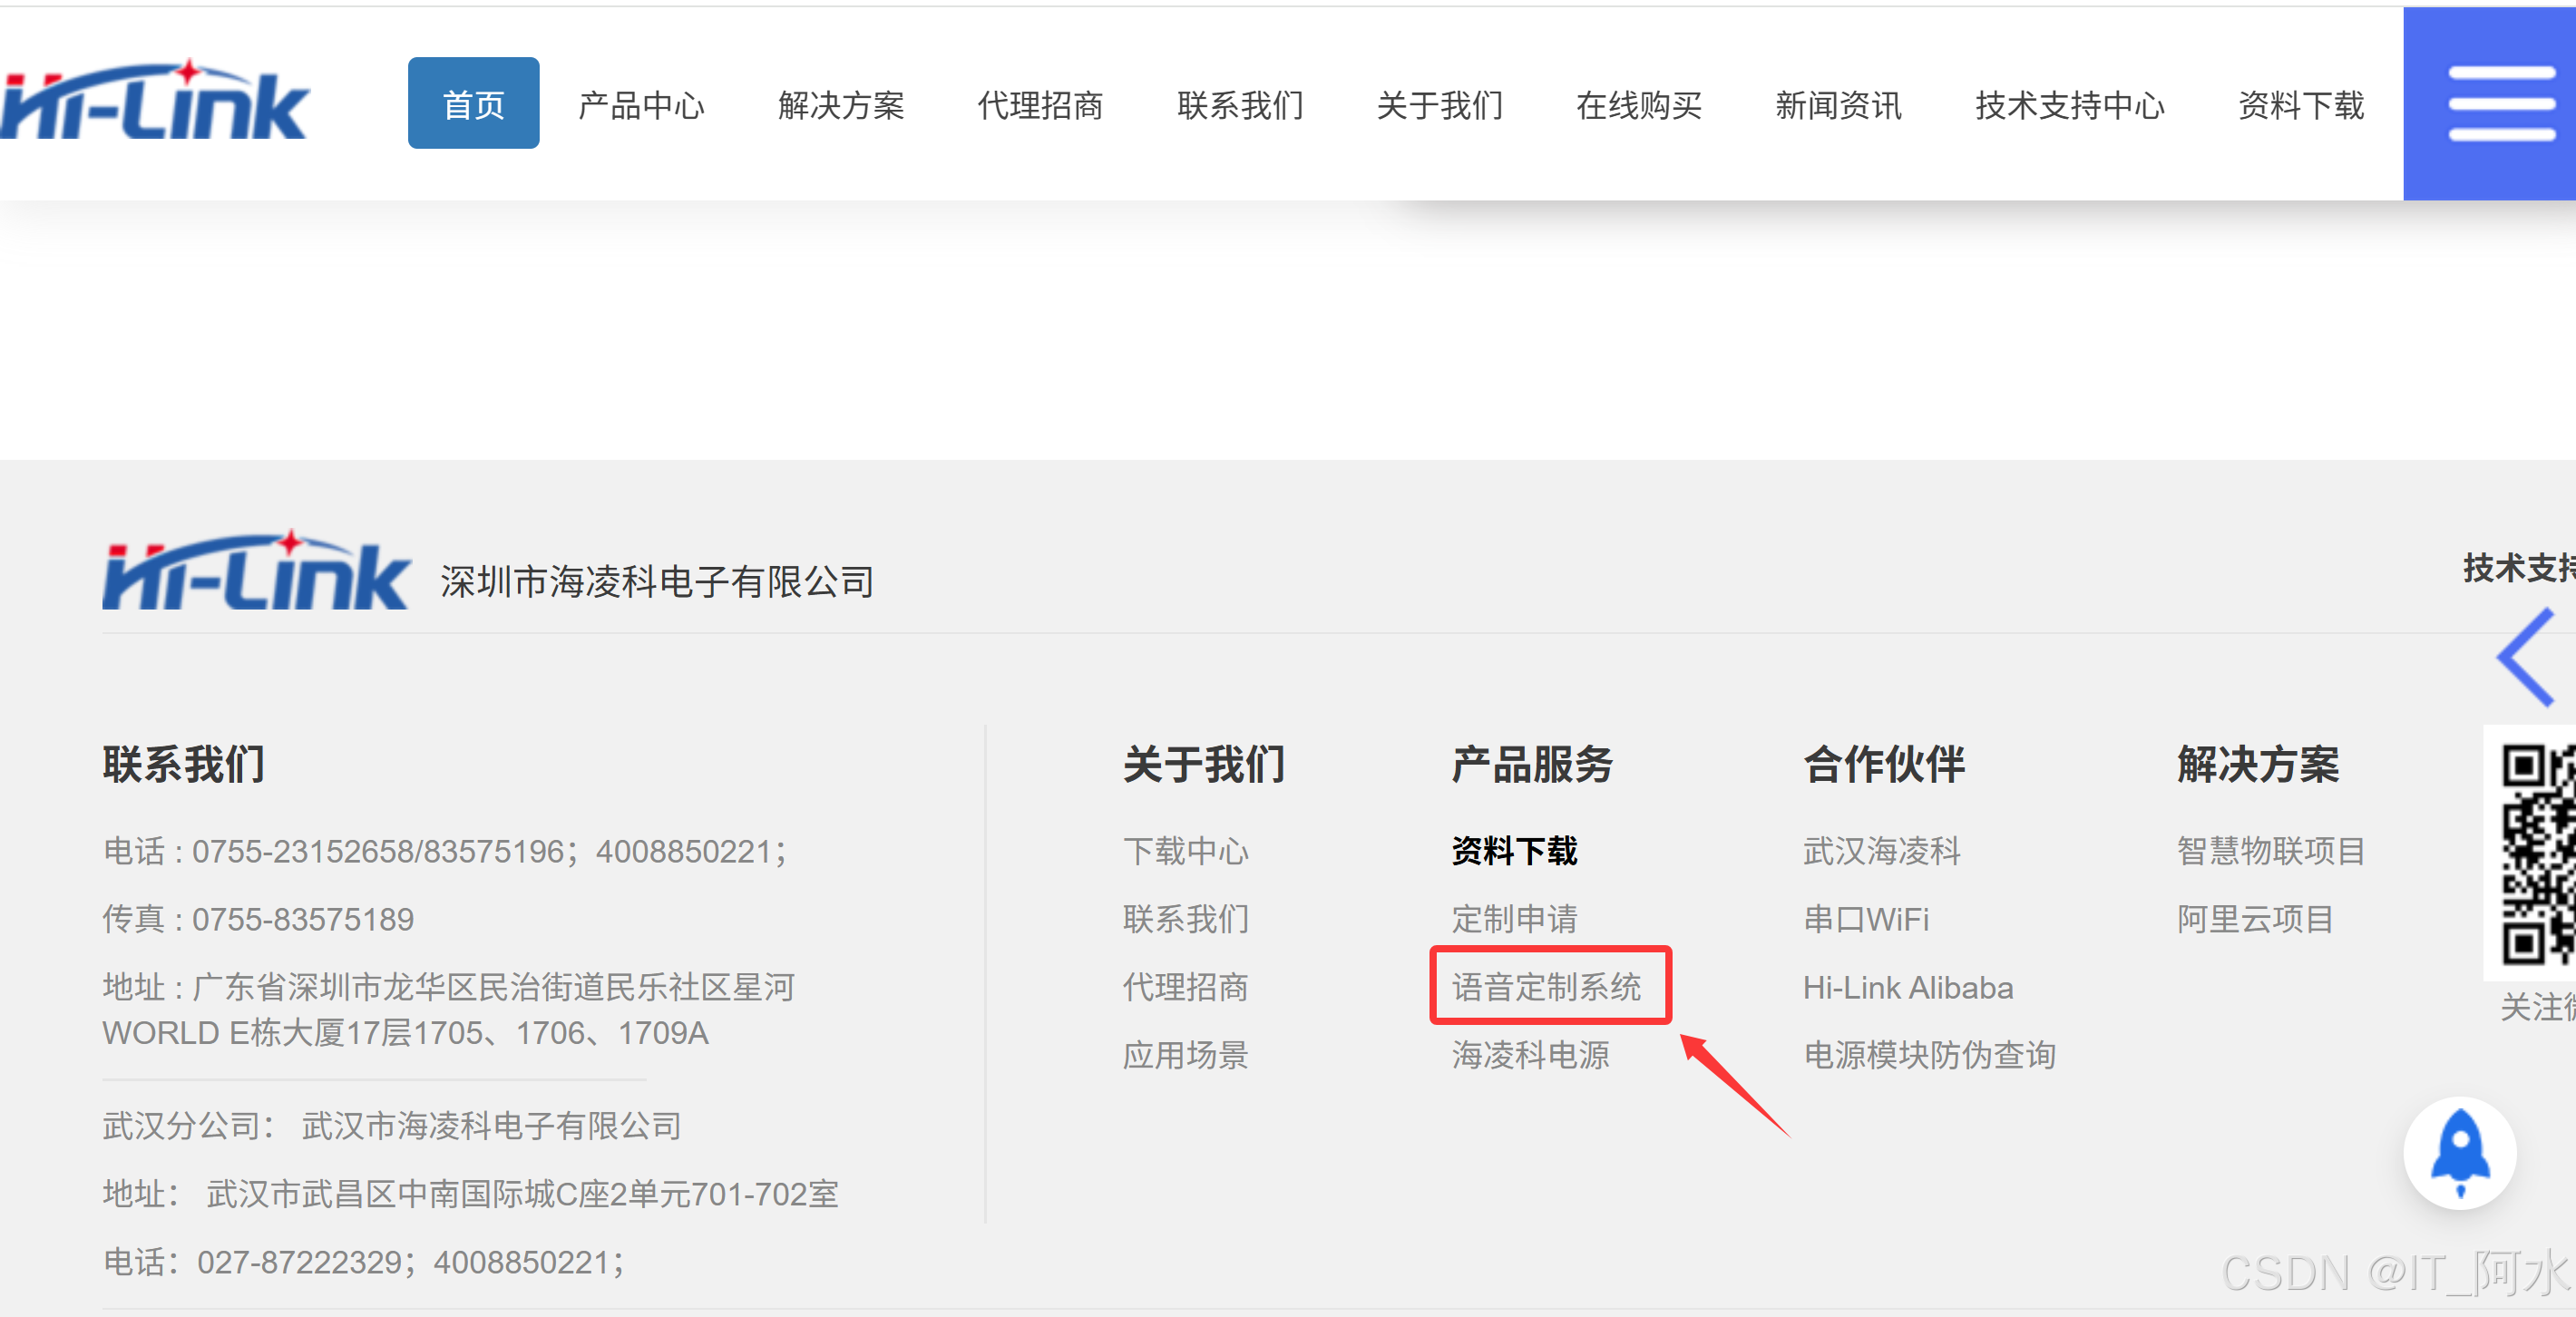Click the footer Hi-Link logo
Image resolution: width=2576 pixels, height=1317 pixels.
[255, 571]
